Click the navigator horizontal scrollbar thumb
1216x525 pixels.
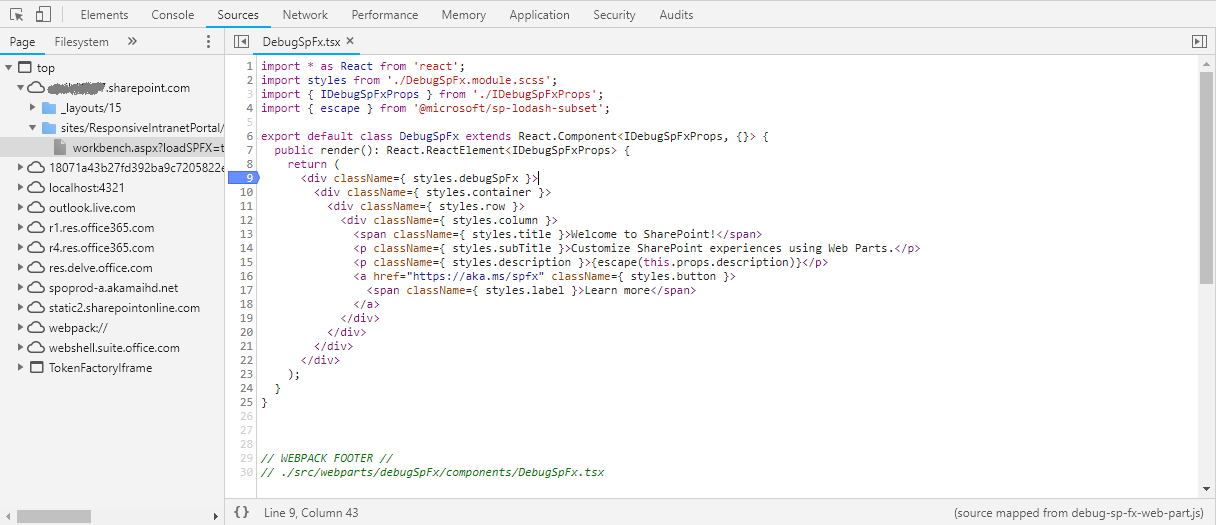[x=68, y=516]
